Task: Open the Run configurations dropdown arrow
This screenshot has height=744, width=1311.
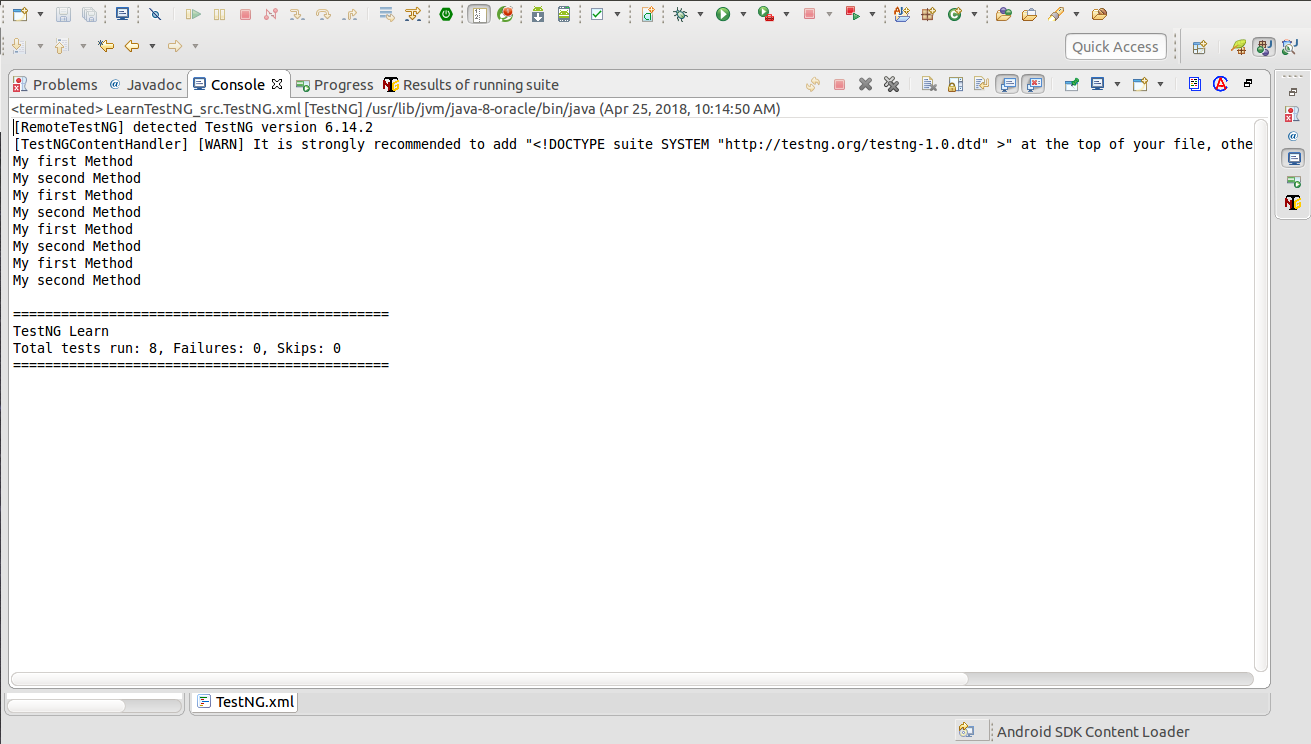Action: 743,15
